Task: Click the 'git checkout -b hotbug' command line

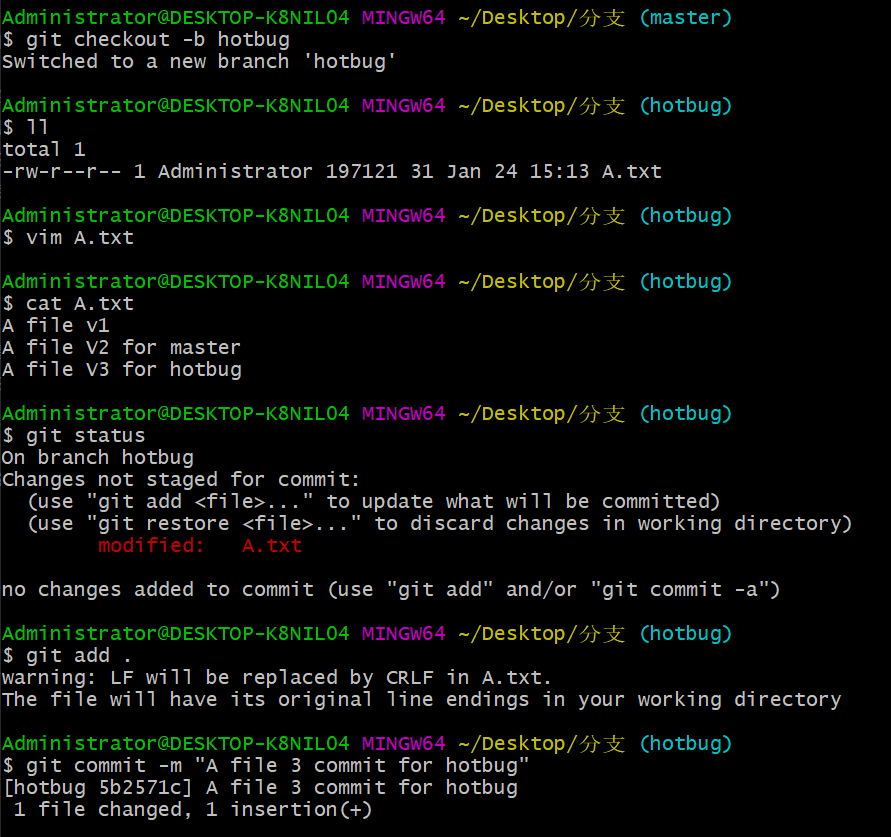Action: (x=146, y=40)
